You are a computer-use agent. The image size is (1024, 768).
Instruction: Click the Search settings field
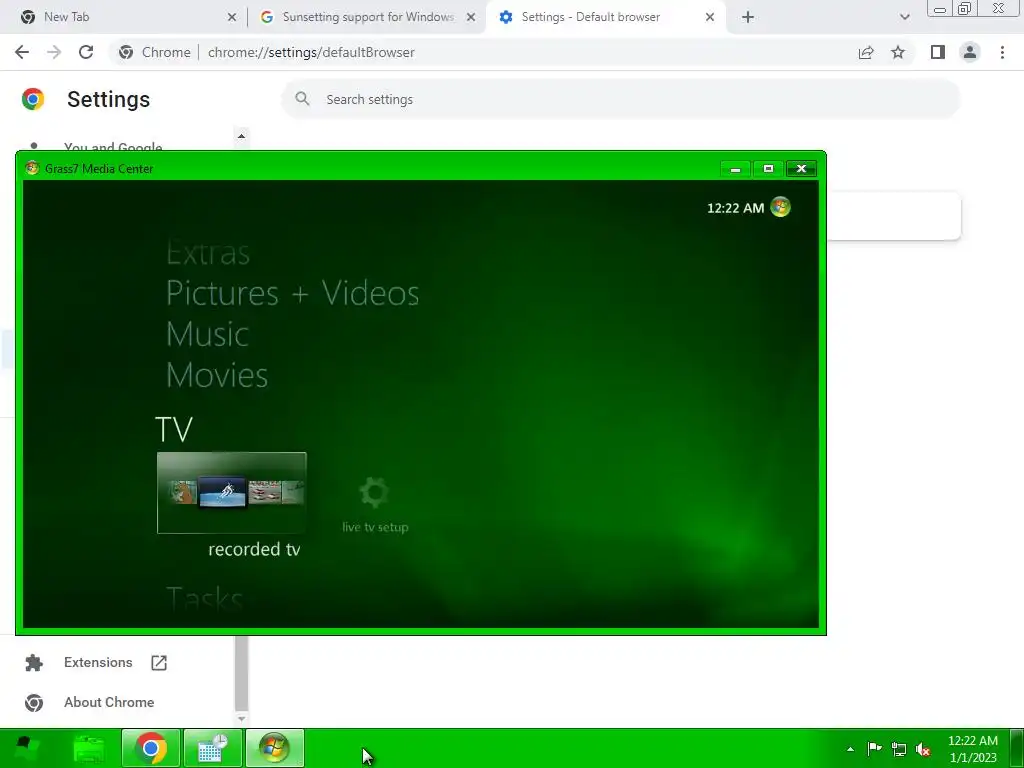coord(620,99)
